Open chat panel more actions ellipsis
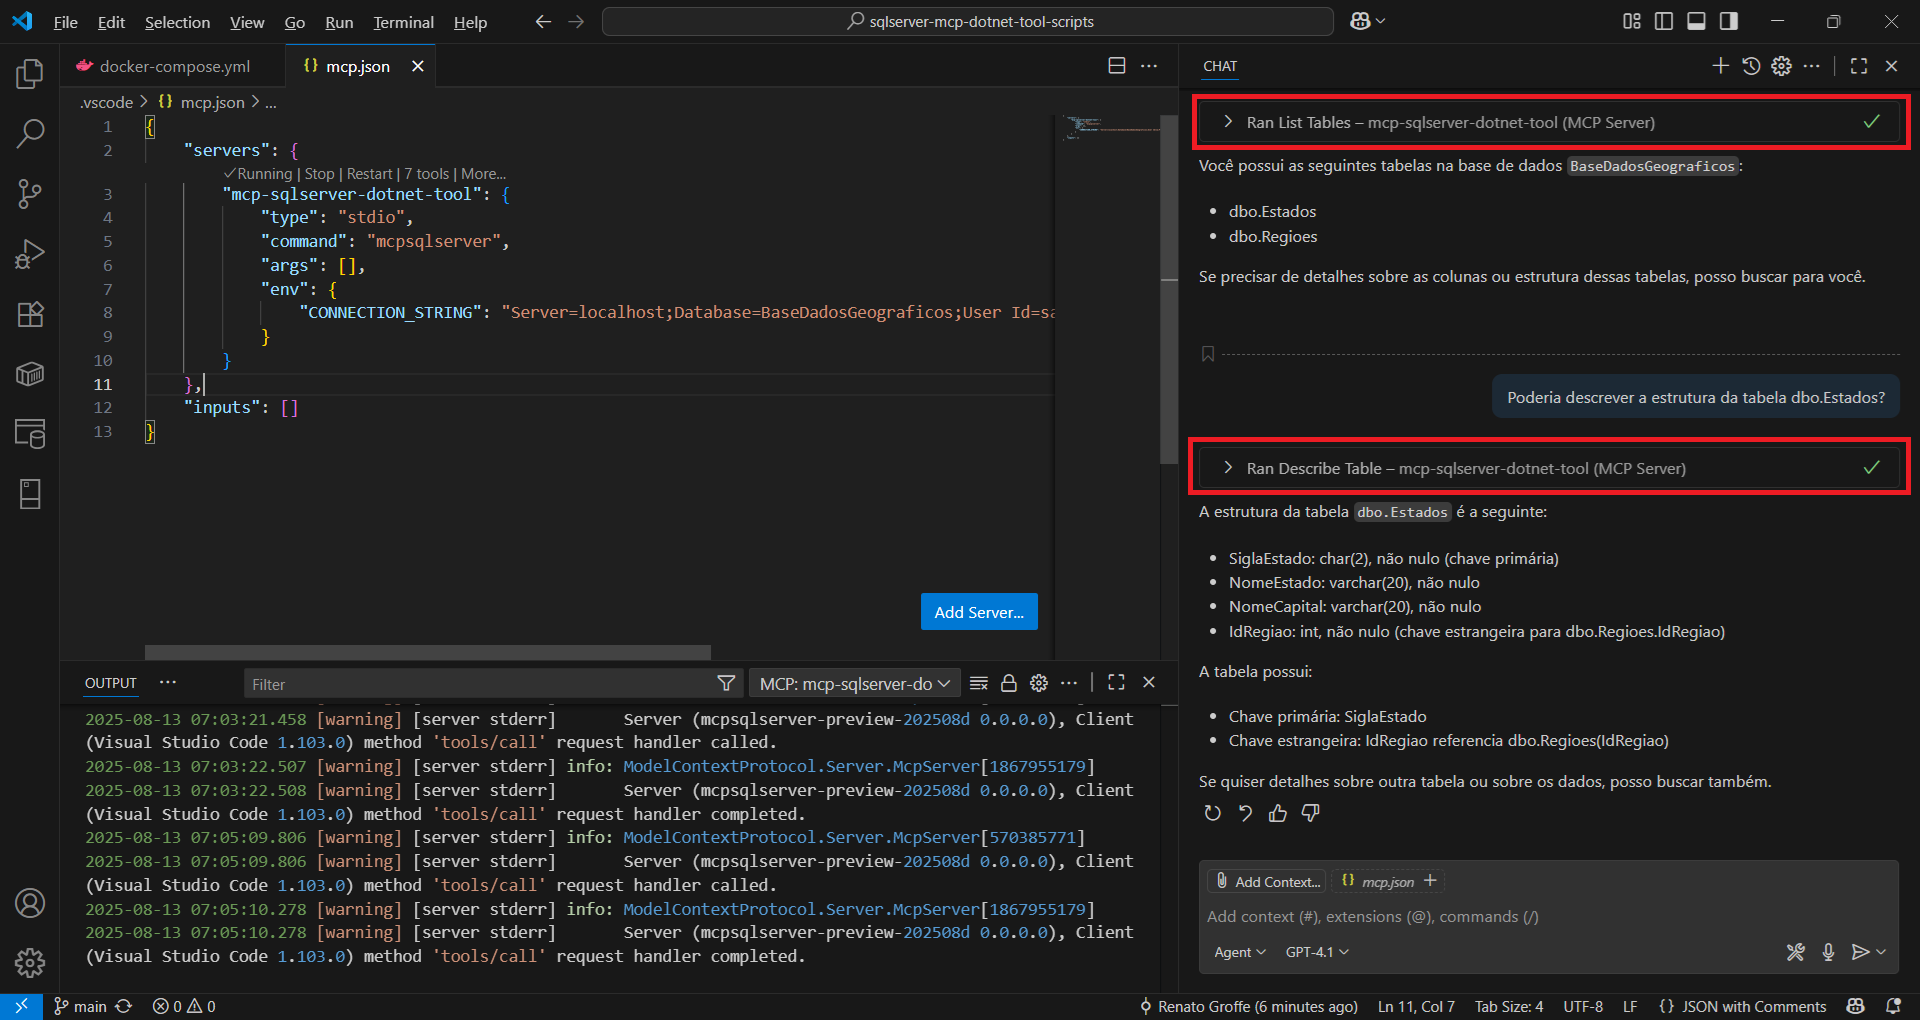The width and height of the screenshot is (1920, 1020). (x=1812, y=66)
